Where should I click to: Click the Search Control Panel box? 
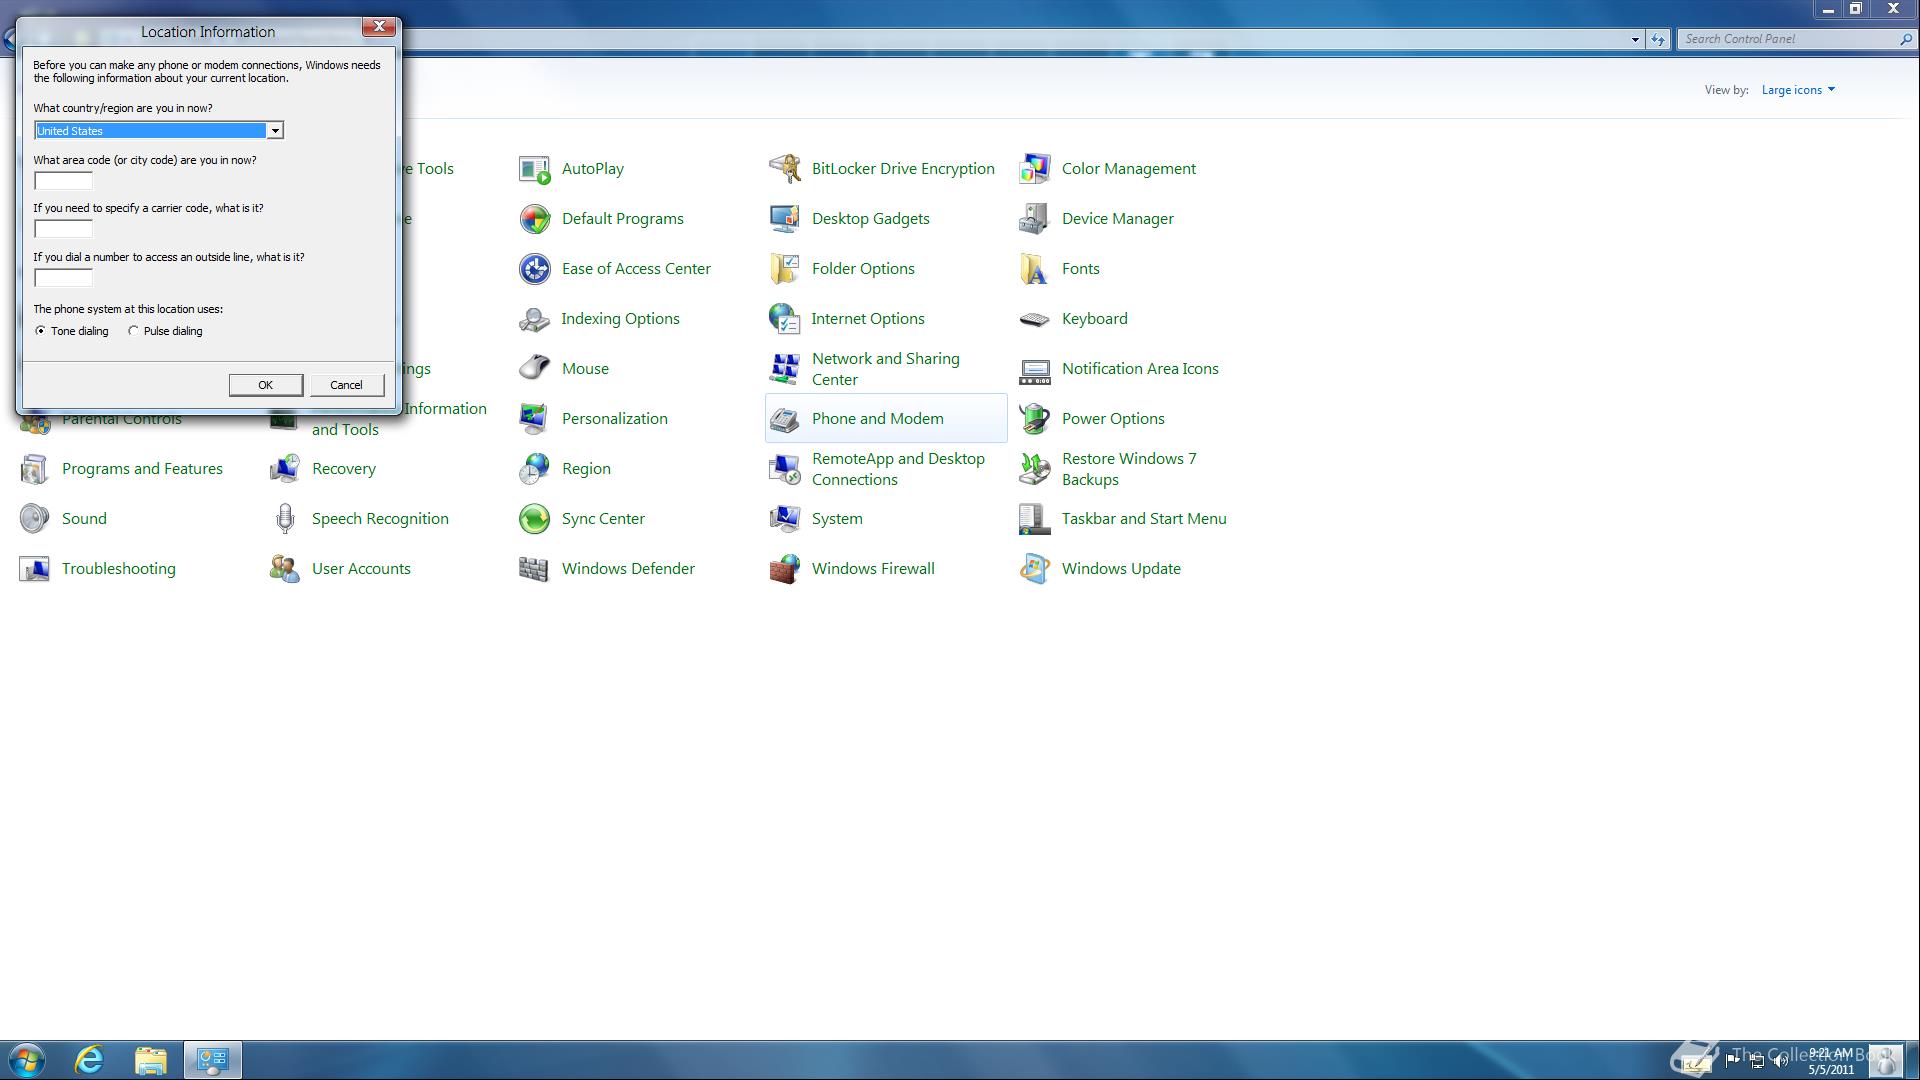pos(1796,39)
